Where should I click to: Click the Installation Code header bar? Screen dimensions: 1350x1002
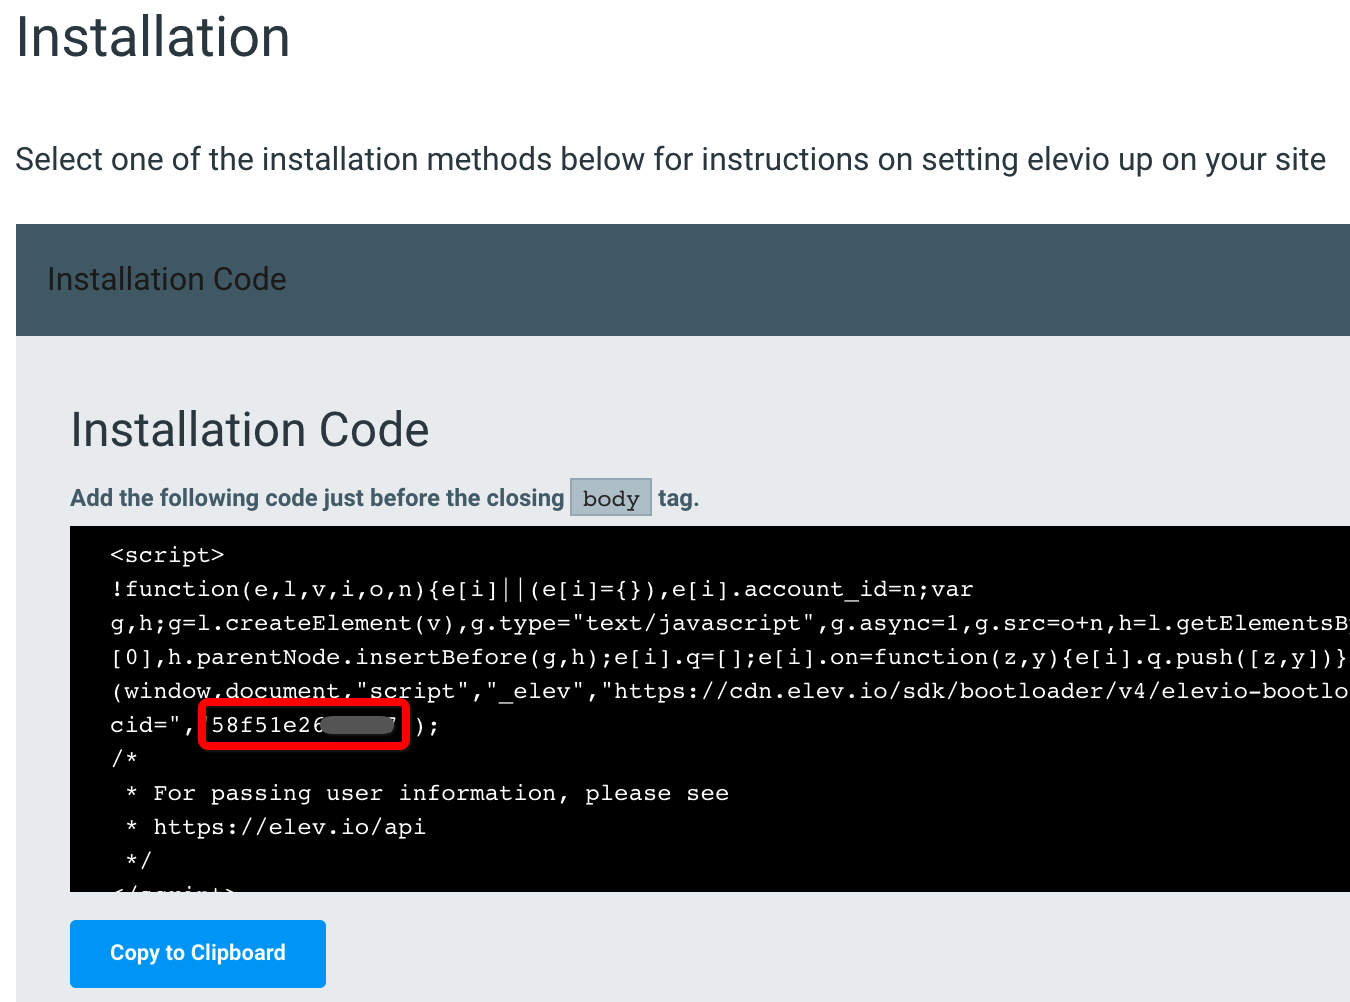point(683,280)
